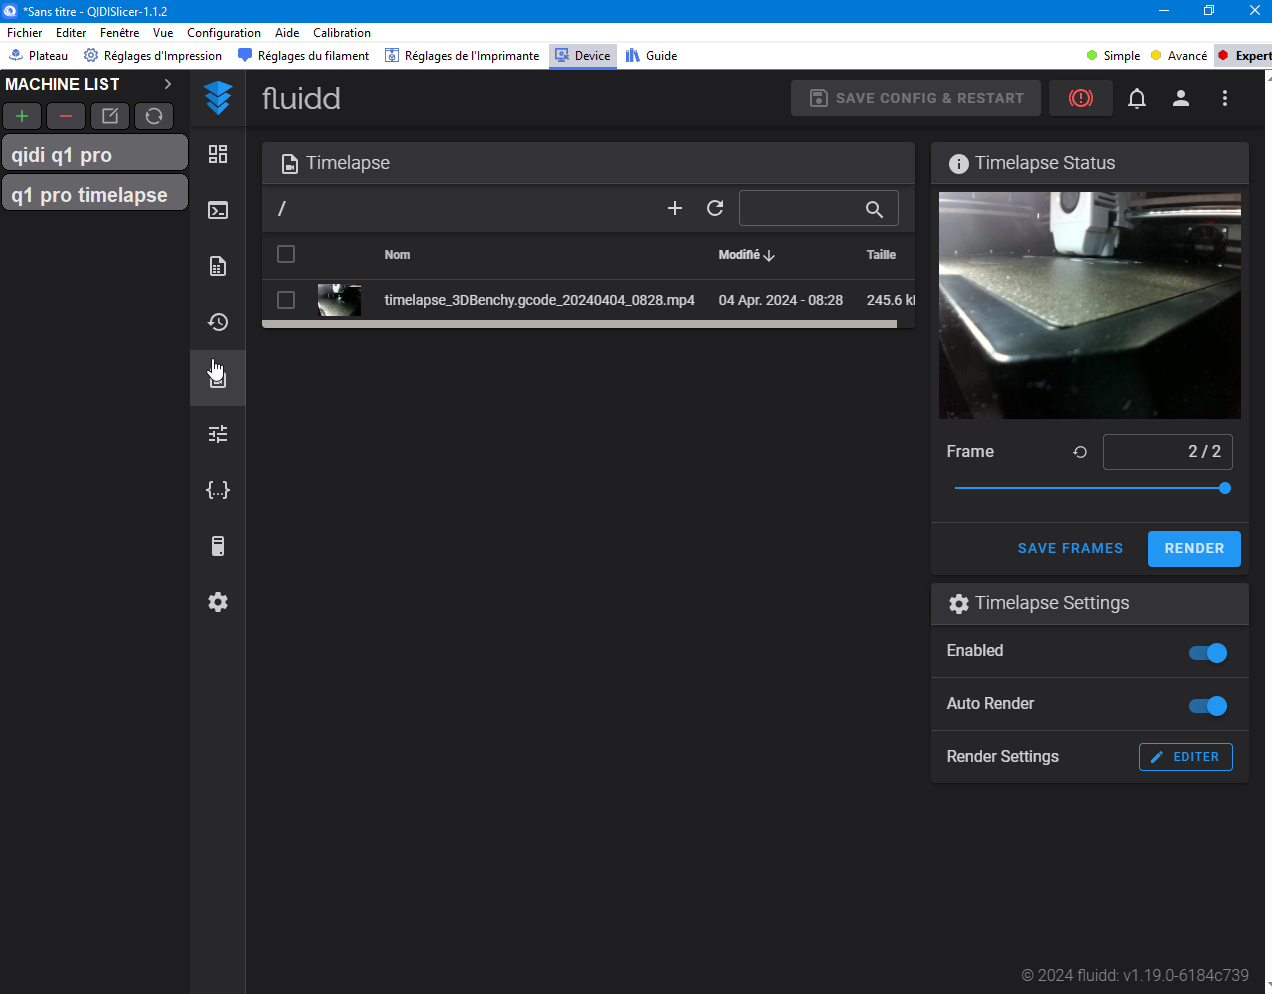This screenshot has height=994, width=1272.
Task: Click SAVE CONFIG & RESTART button
Action: [916, 98]
